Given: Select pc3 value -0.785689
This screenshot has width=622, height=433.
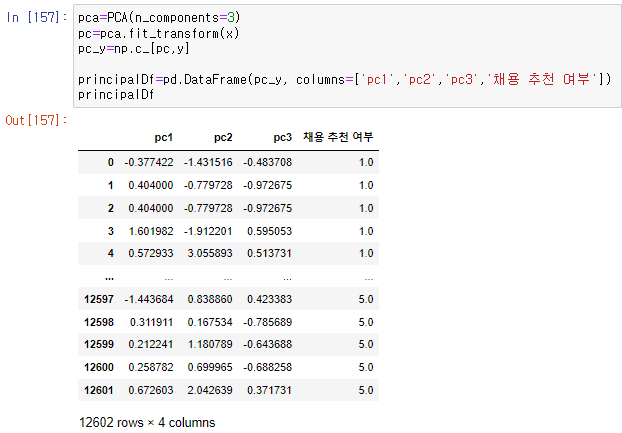Looking at the screenshot, I should tap(267, 322).
